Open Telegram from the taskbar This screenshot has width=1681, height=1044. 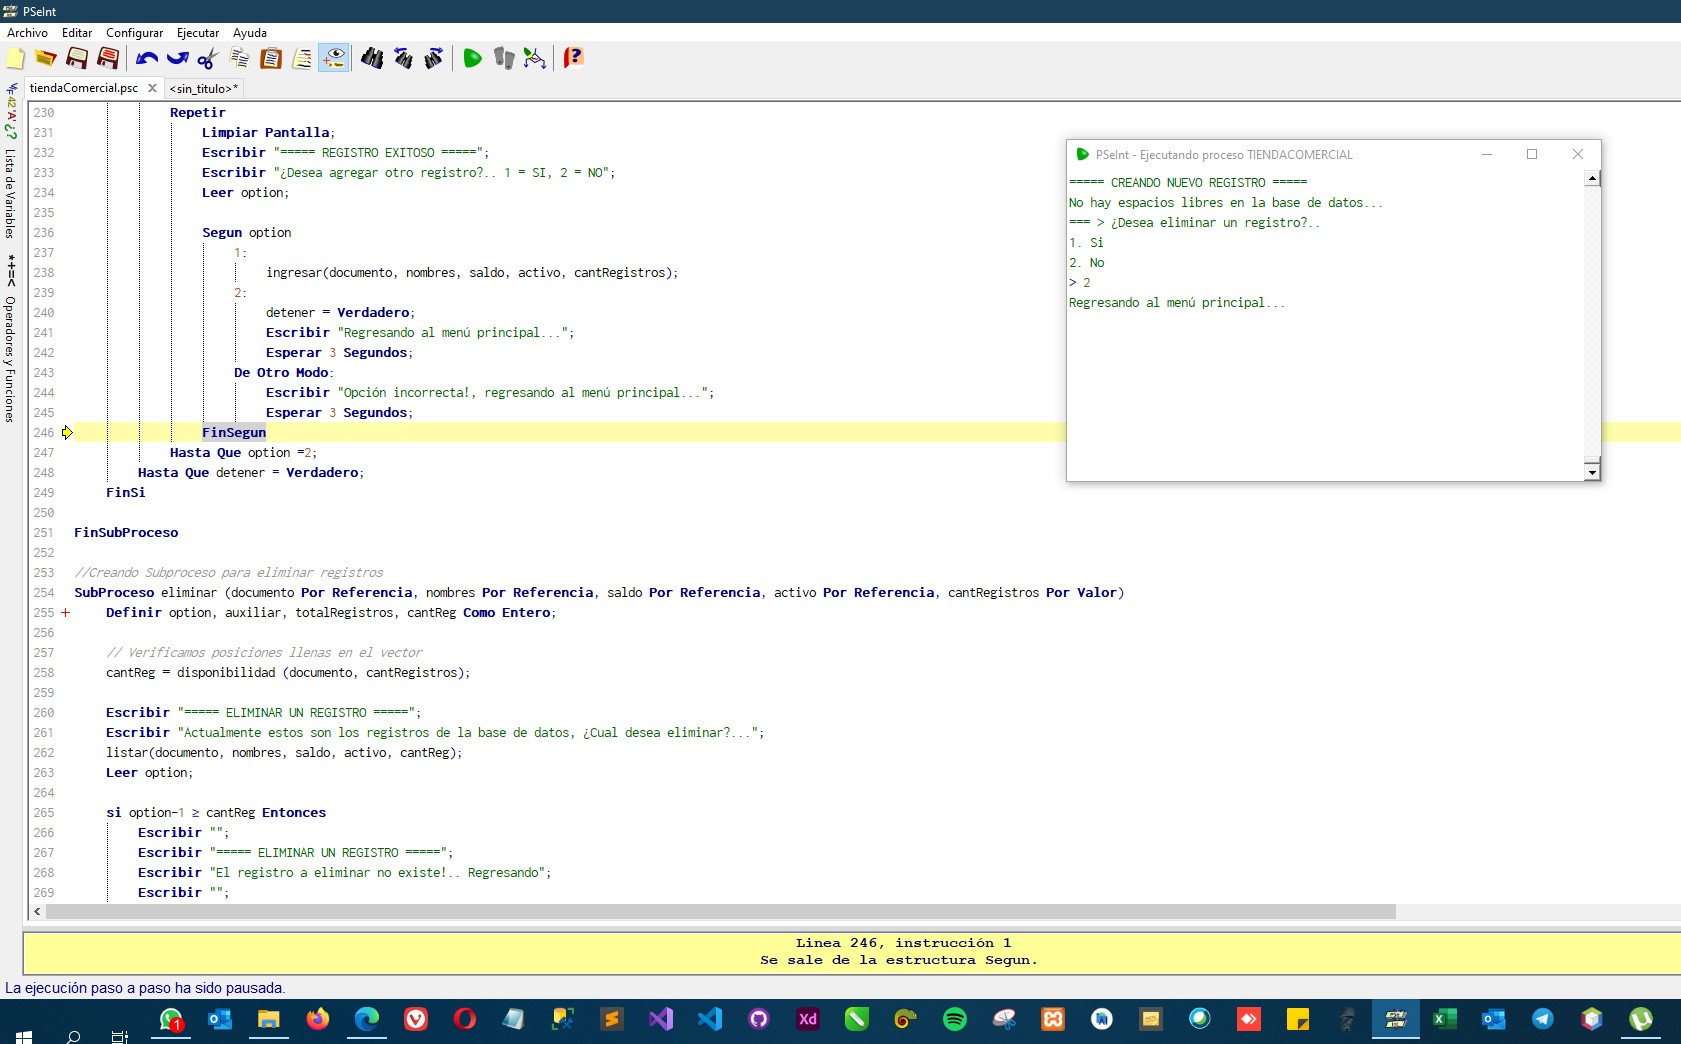pos(1543,1019)
